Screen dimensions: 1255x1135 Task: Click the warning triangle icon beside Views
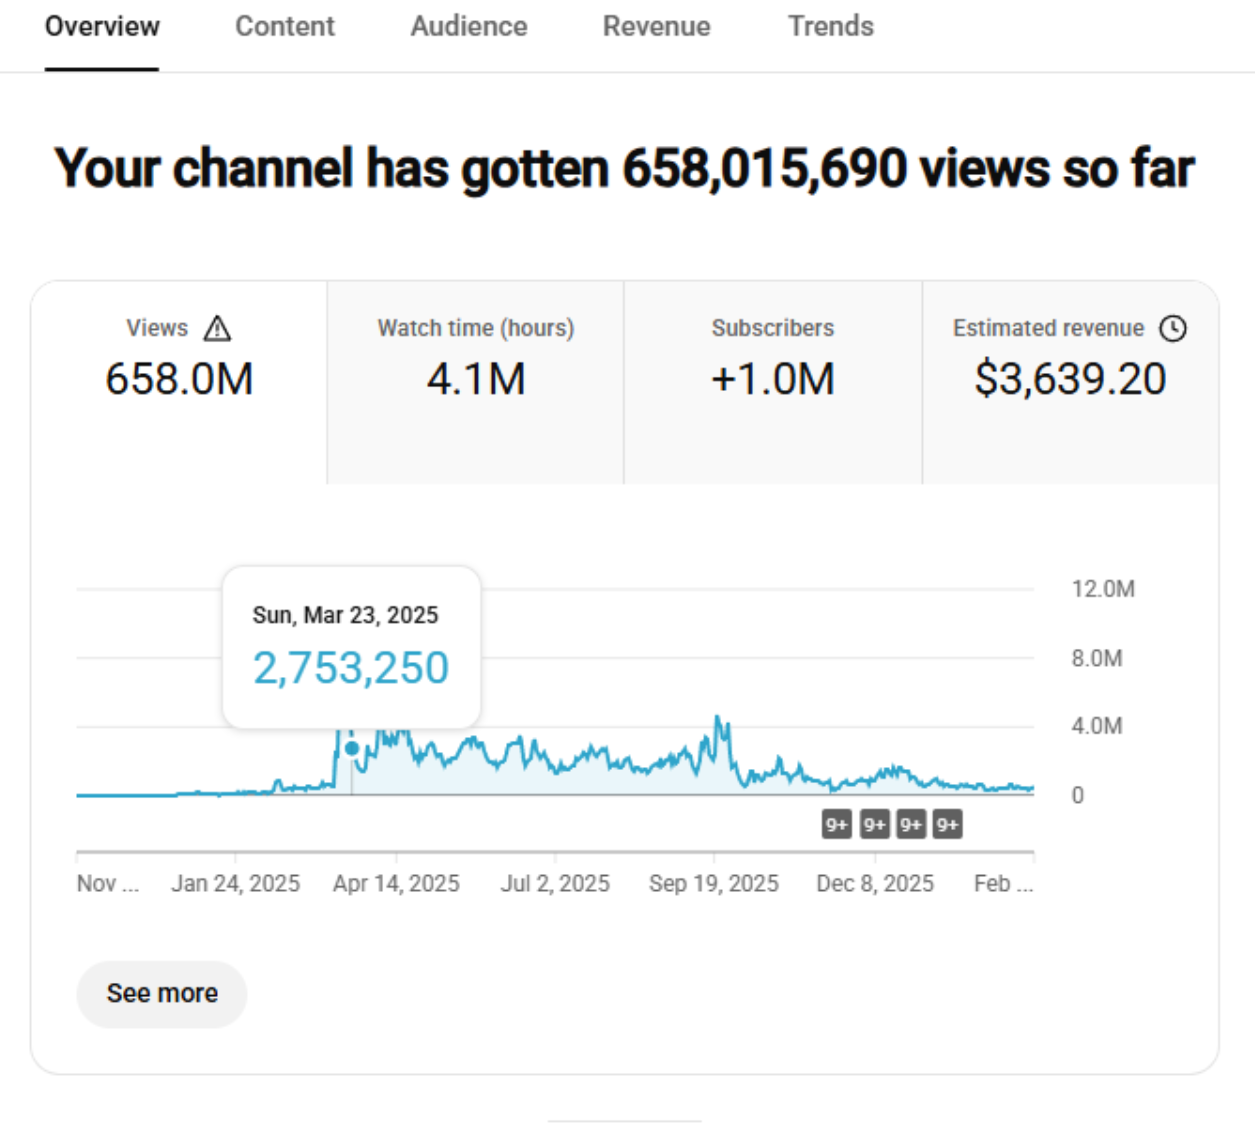pos(217,328)
